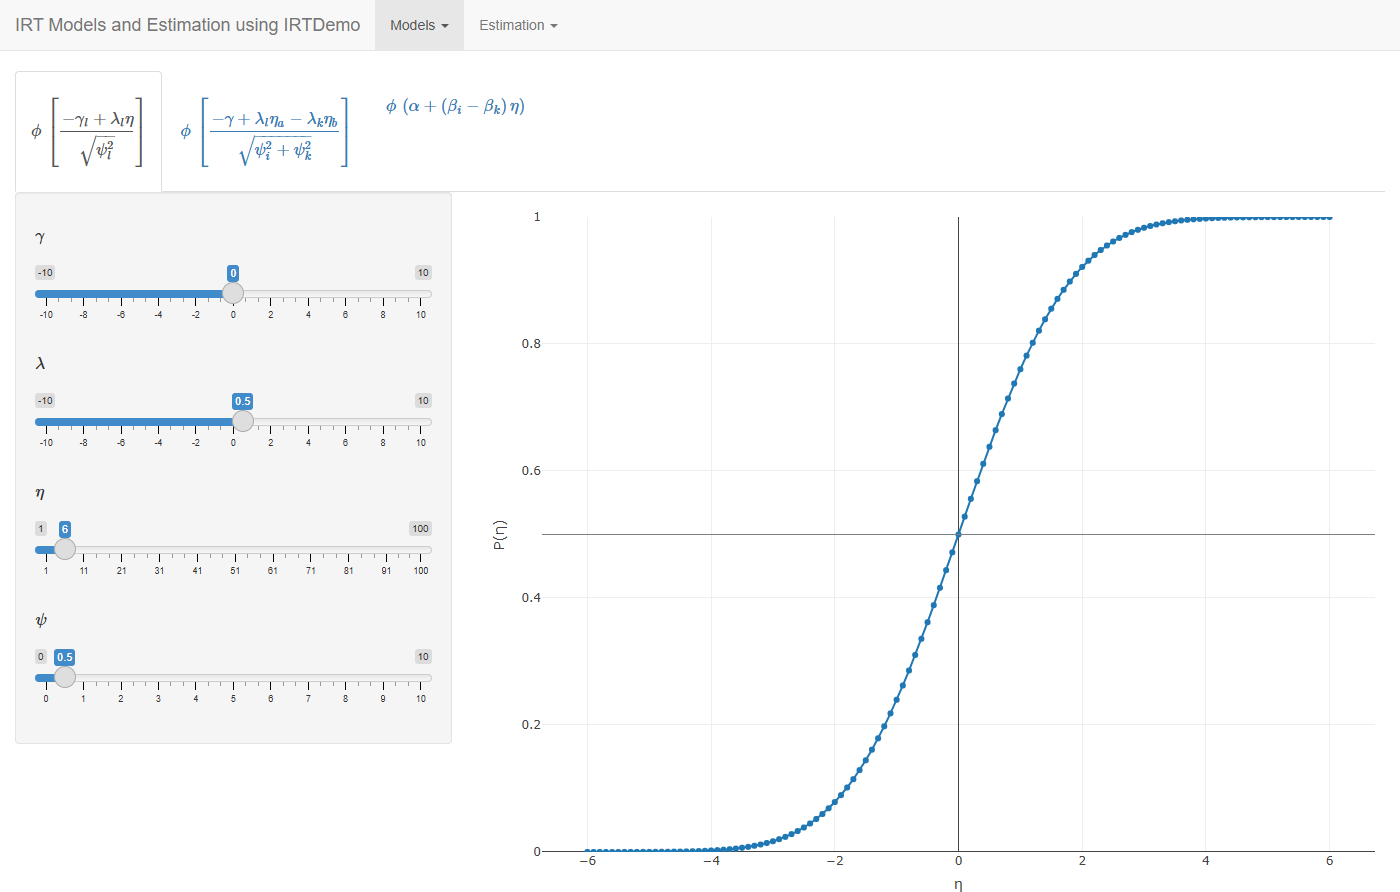The image size is (1400, 892).
Task: Click the γ slider maximum label 10
Action: pos(423,273)
